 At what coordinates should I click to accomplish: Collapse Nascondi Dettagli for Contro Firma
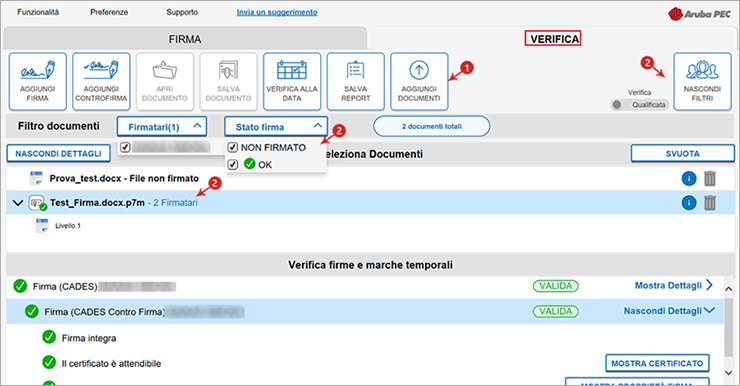(669, 311)
